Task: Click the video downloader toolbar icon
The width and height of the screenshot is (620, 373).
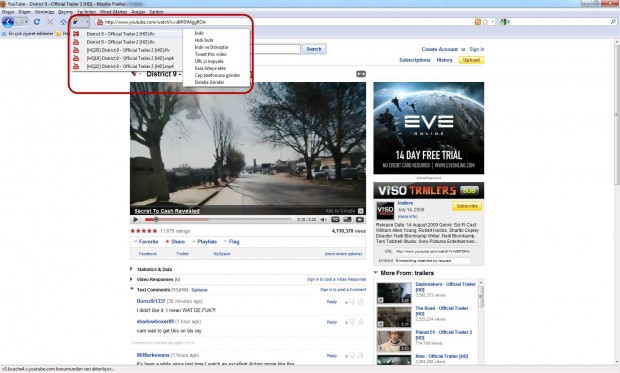Action: [76, 22]
